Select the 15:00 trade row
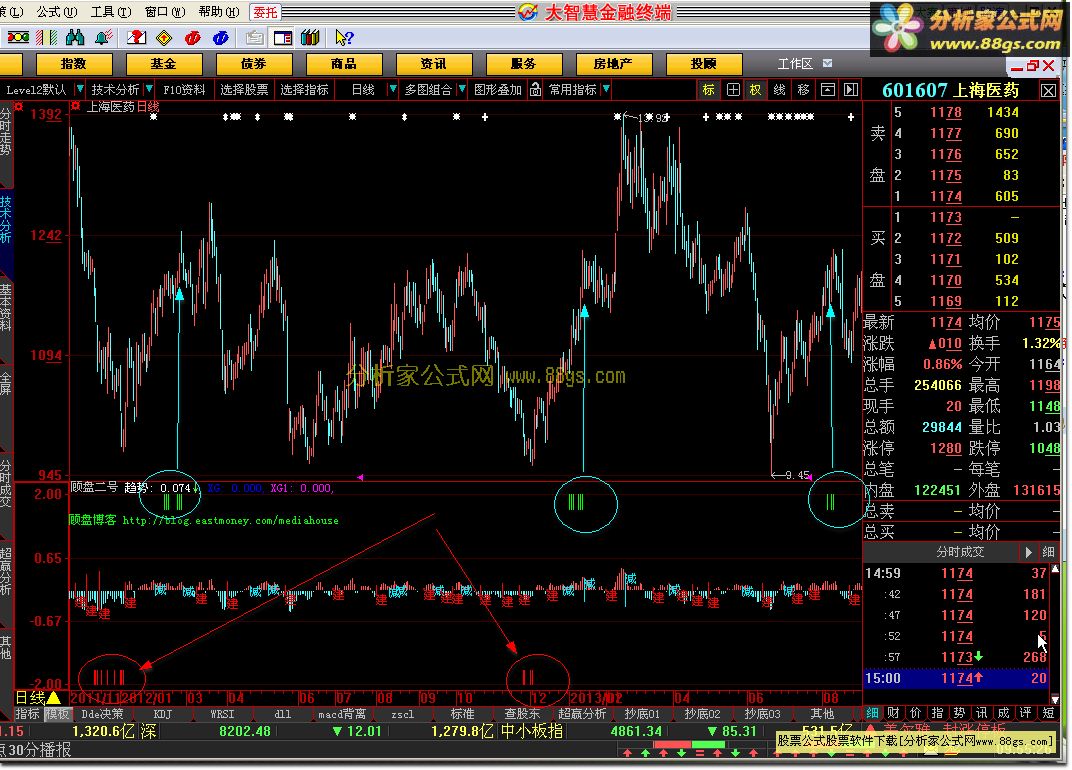The width and height of the screenshot is (1072, 770). [956, 678]
